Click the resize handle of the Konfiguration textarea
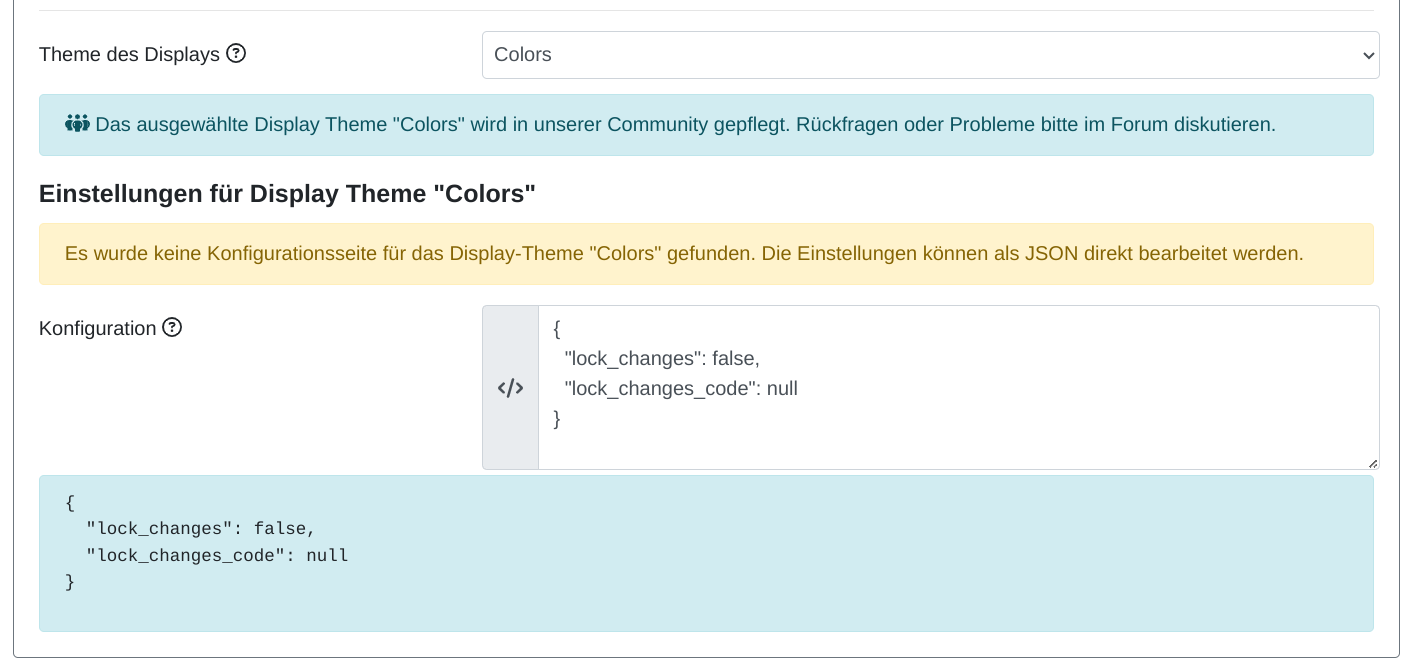This screenshot has width=1411, height=668. (1372, 463)
